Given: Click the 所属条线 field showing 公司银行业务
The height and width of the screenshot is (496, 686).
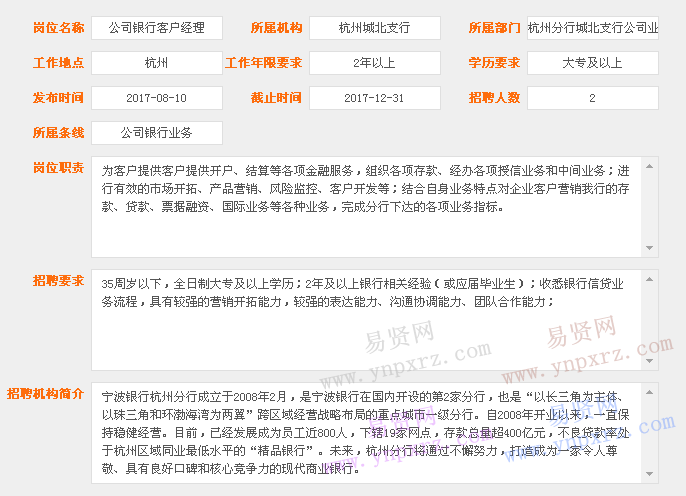Looking at the screenshot, I should click(156, 133).
